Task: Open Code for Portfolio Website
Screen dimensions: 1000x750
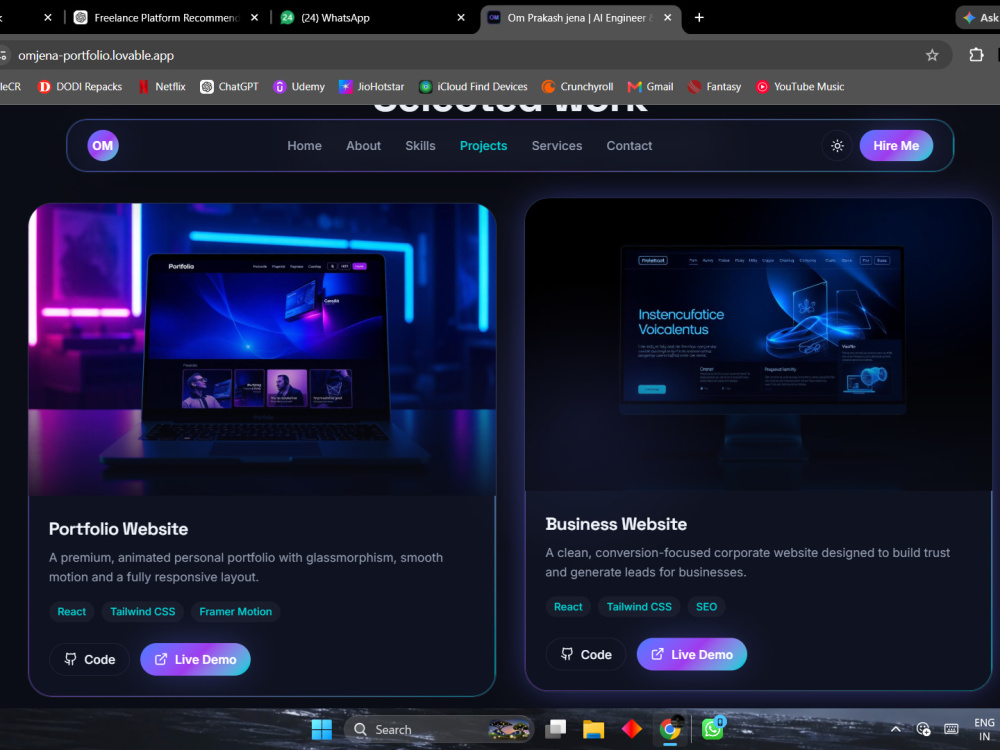Action: [x=89, y=659]
